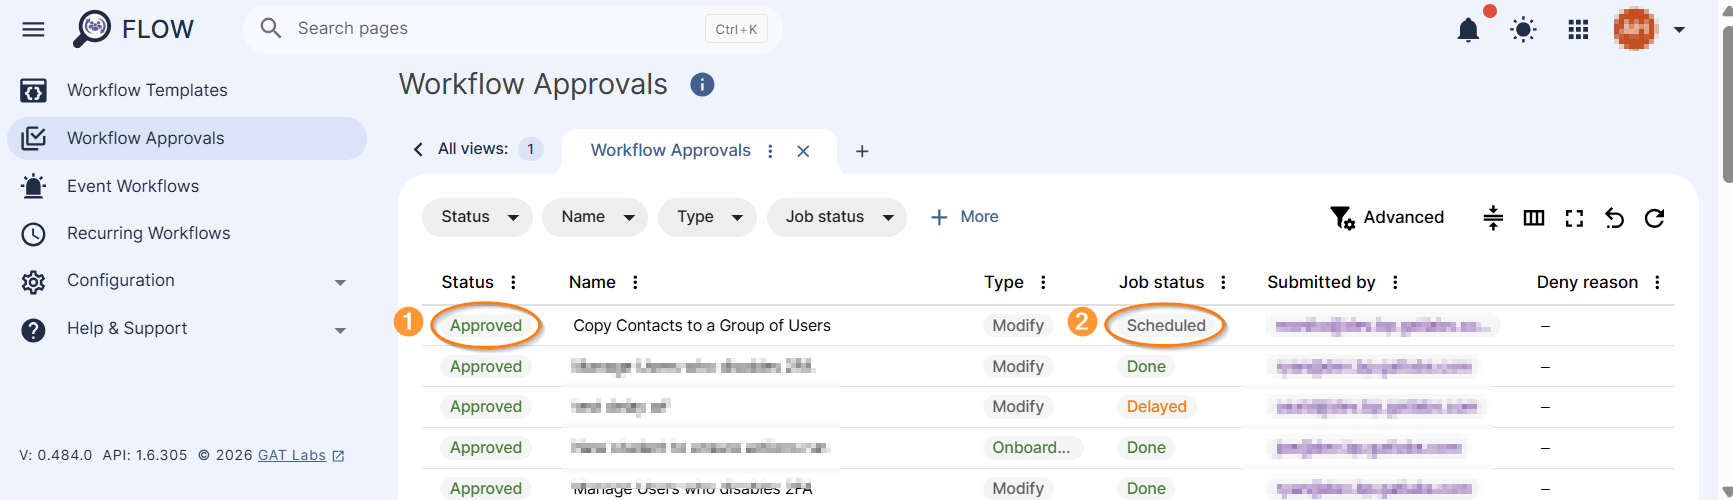The height and width of the screenshot is (500, 1733).
Task: Open Job status column menu
Action: click(1223, 282)
